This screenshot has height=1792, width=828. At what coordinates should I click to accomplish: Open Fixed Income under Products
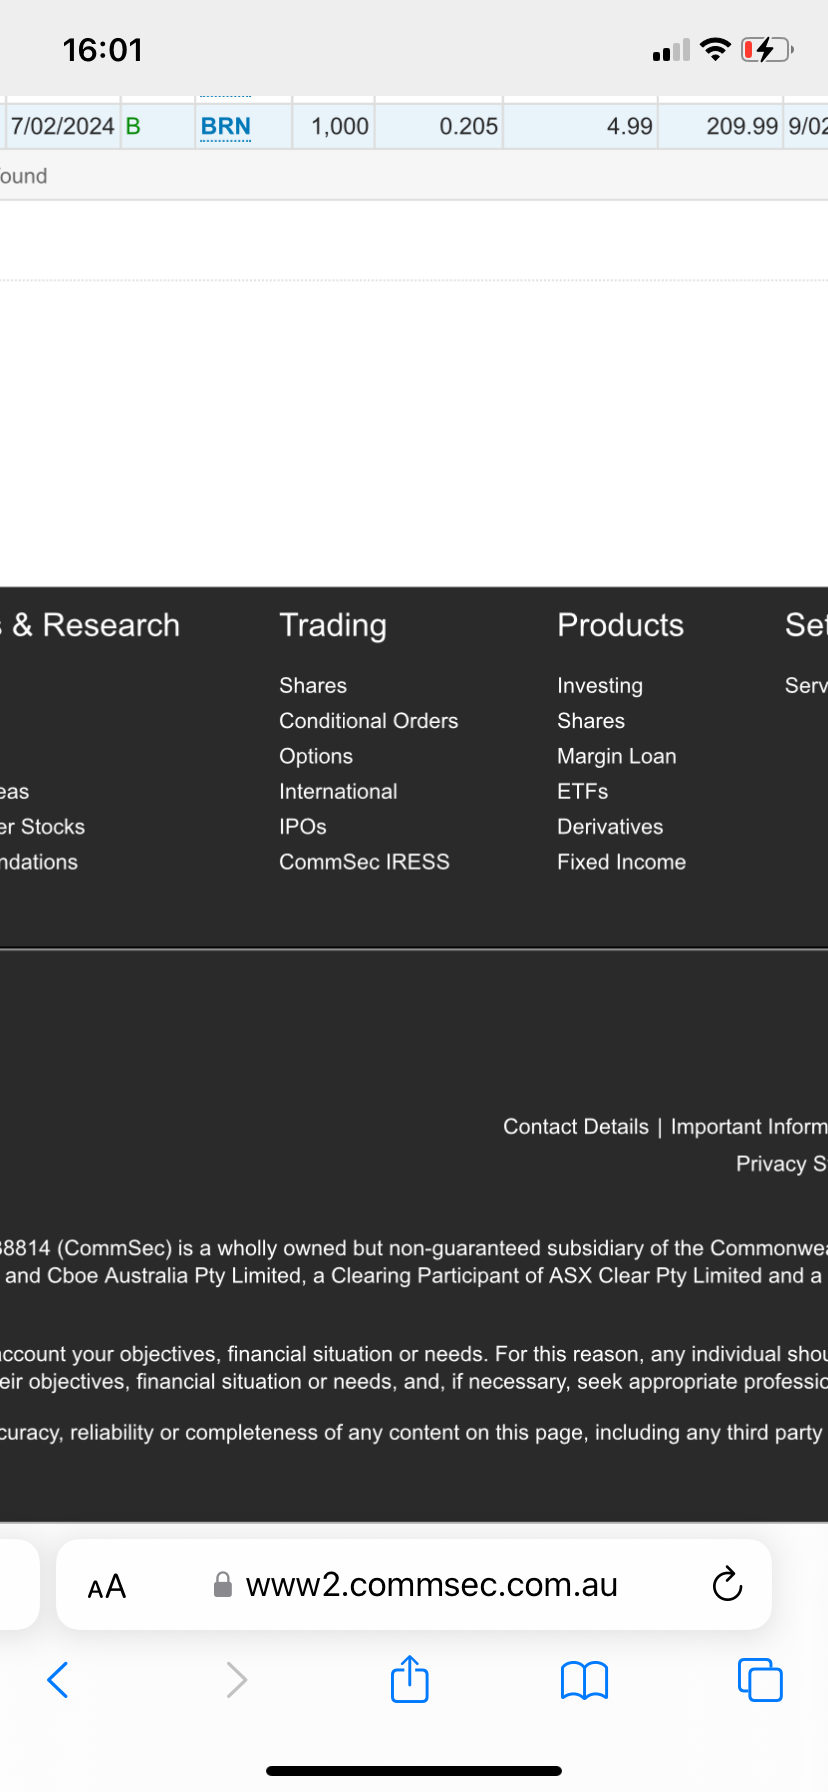click(622, 862)
